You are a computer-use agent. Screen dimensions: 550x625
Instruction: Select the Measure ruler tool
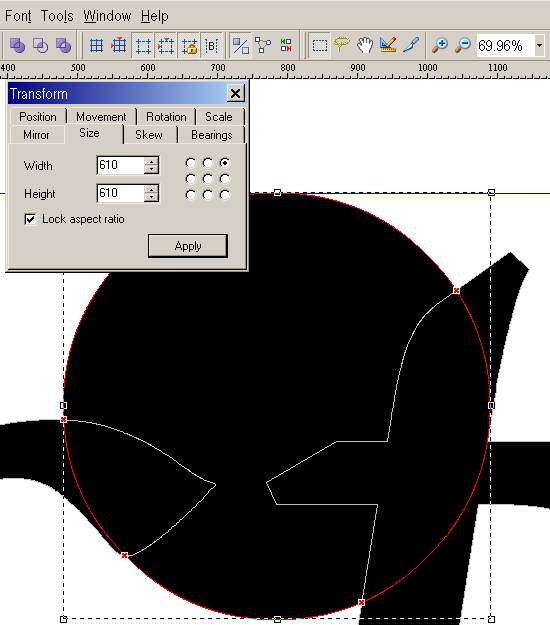click(388, 45)
